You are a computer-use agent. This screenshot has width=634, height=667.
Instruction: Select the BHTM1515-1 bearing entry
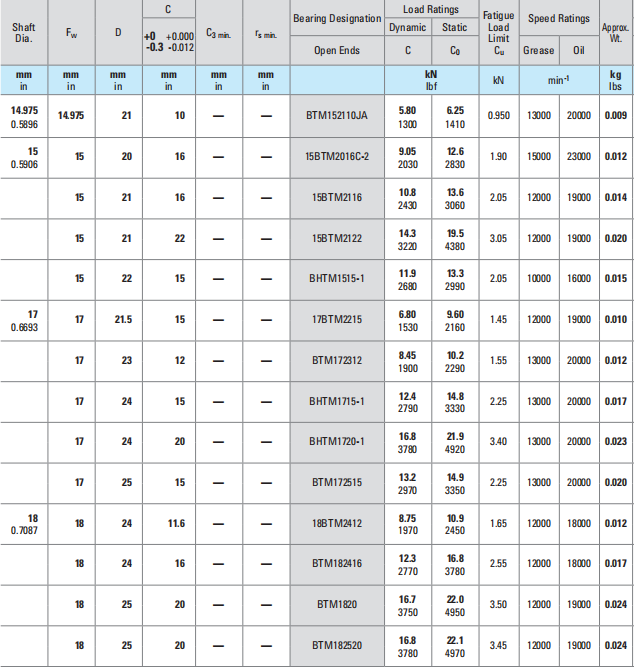pos(337,279)
